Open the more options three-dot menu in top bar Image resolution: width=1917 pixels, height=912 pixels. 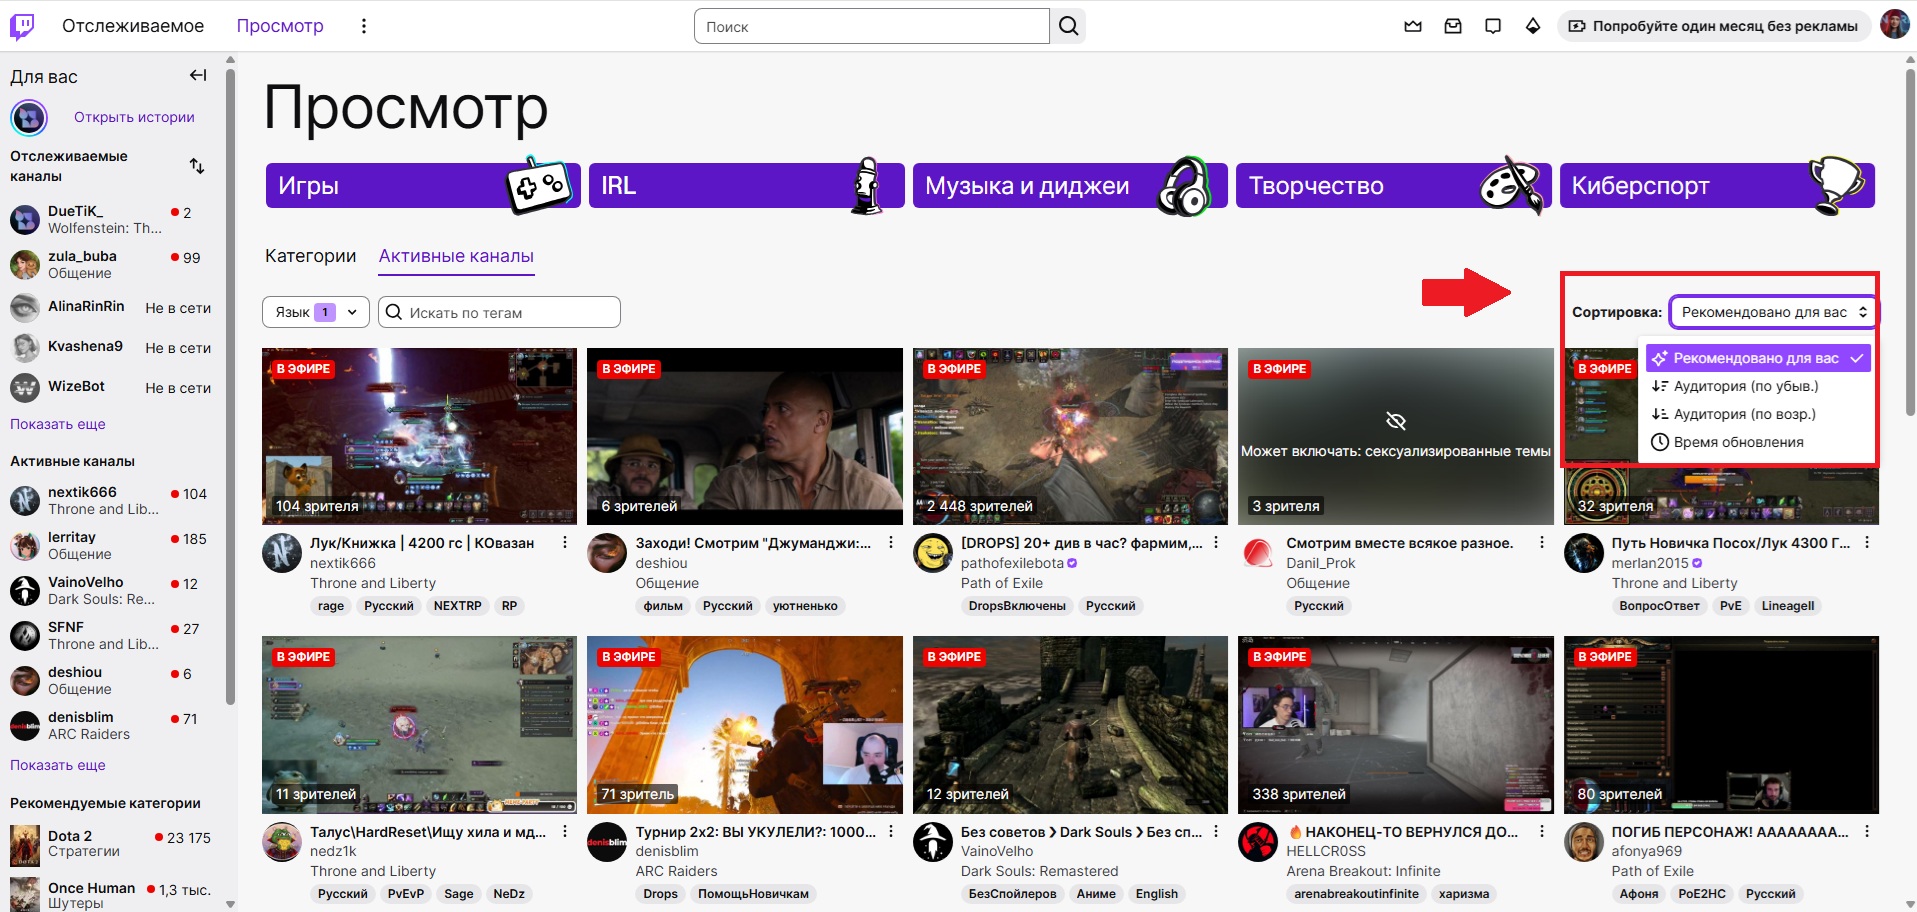point(364,26)
